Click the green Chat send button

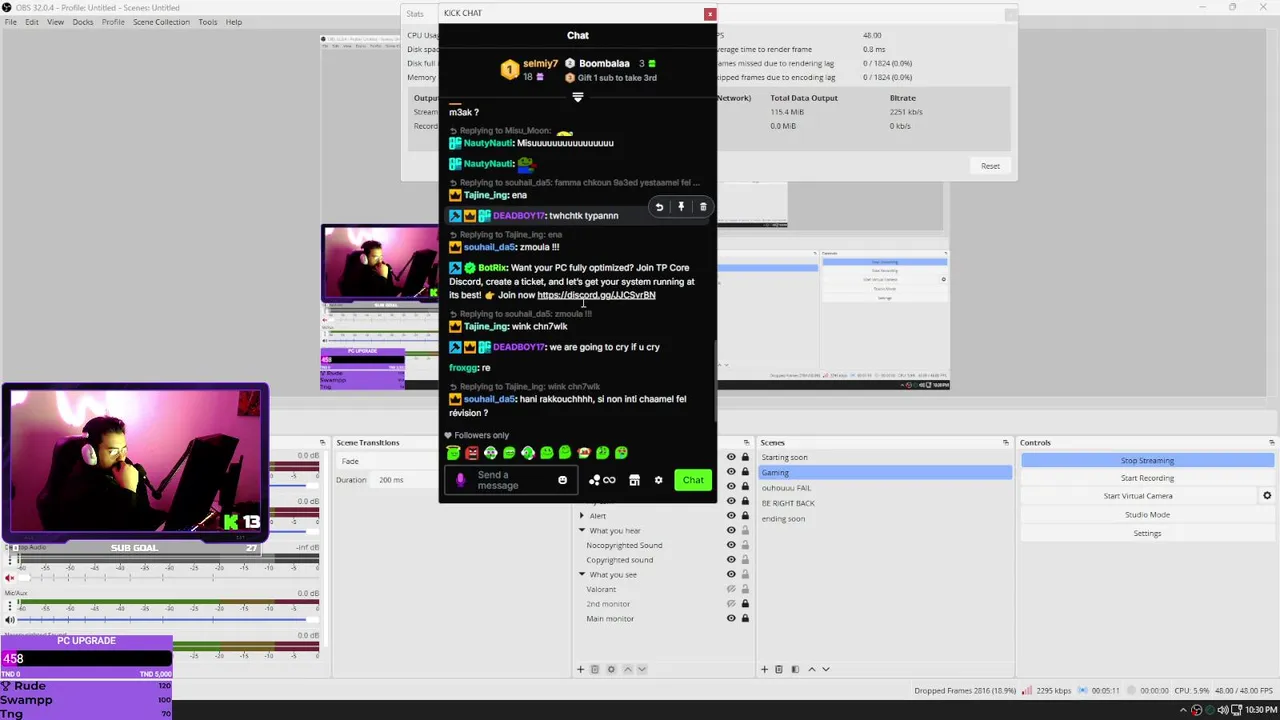tap(693, 480)
